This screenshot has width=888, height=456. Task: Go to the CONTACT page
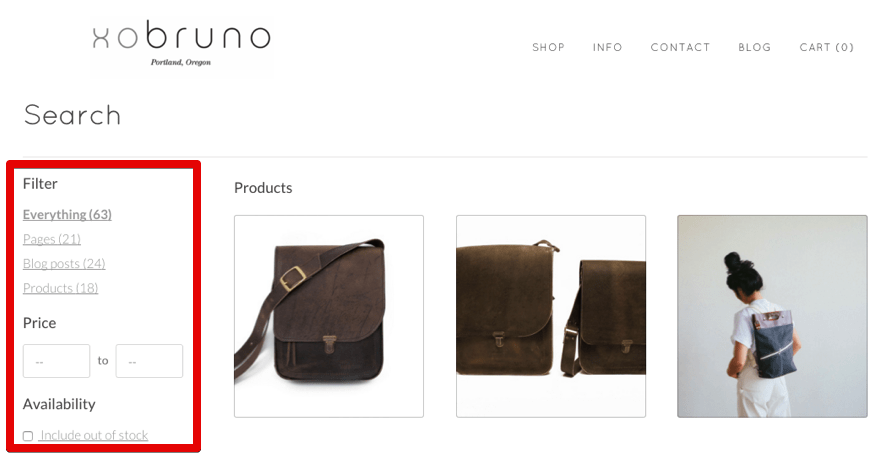(680, 47)
